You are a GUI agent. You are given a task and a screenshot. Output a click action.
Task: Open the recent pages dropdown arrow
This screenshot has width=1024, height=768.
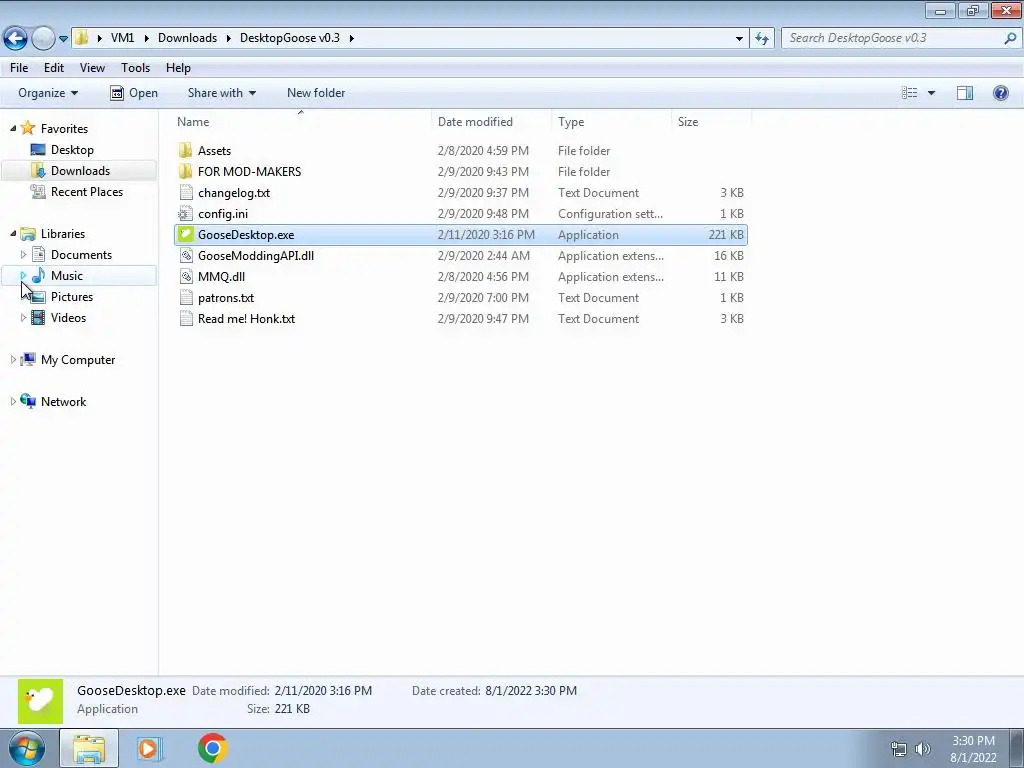coord(63,39)
